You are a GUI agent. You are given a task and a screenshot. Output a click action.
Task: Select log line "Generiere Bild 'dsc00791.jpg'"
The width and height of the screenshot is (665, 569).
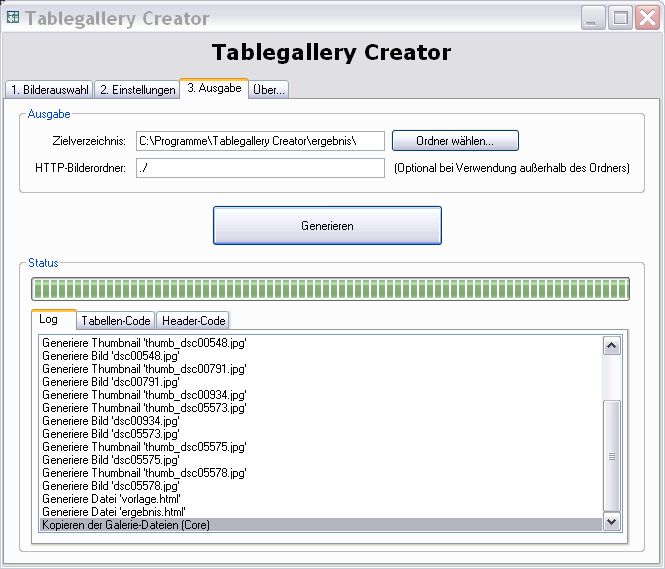tap(321, 382)
